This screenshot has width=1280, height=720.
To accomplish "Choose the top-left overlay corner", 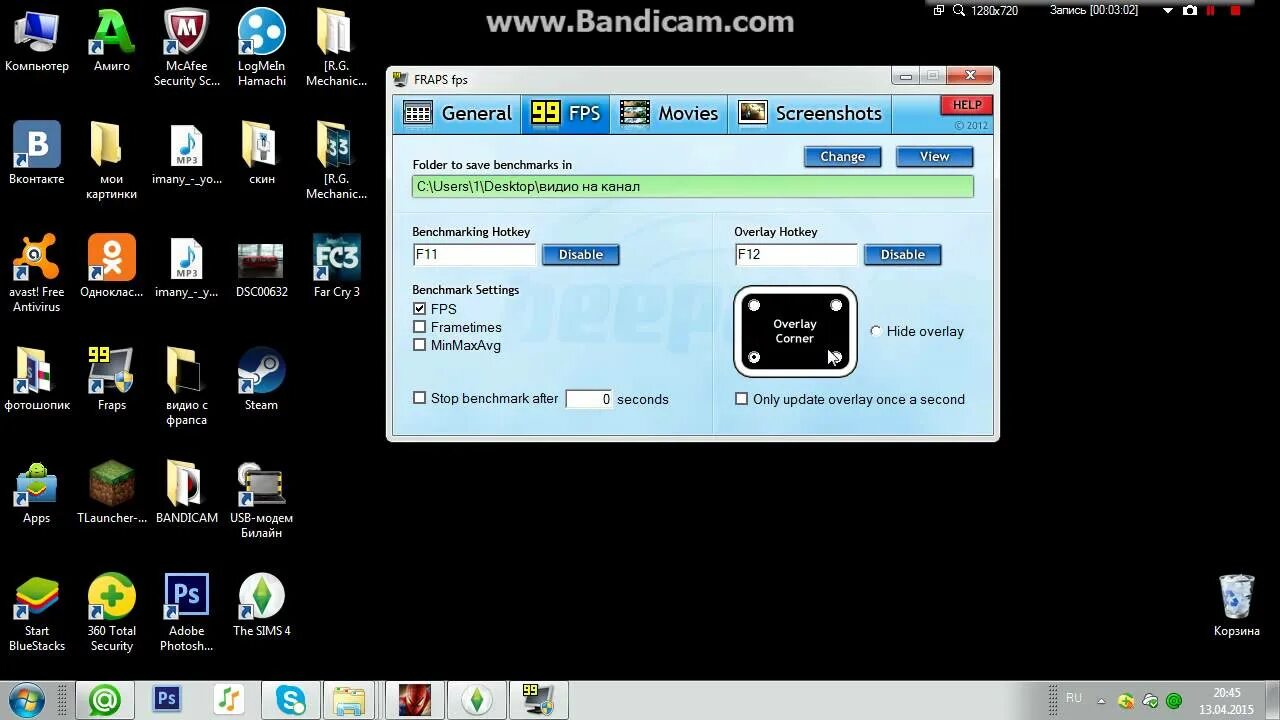I will coord(754,305).
